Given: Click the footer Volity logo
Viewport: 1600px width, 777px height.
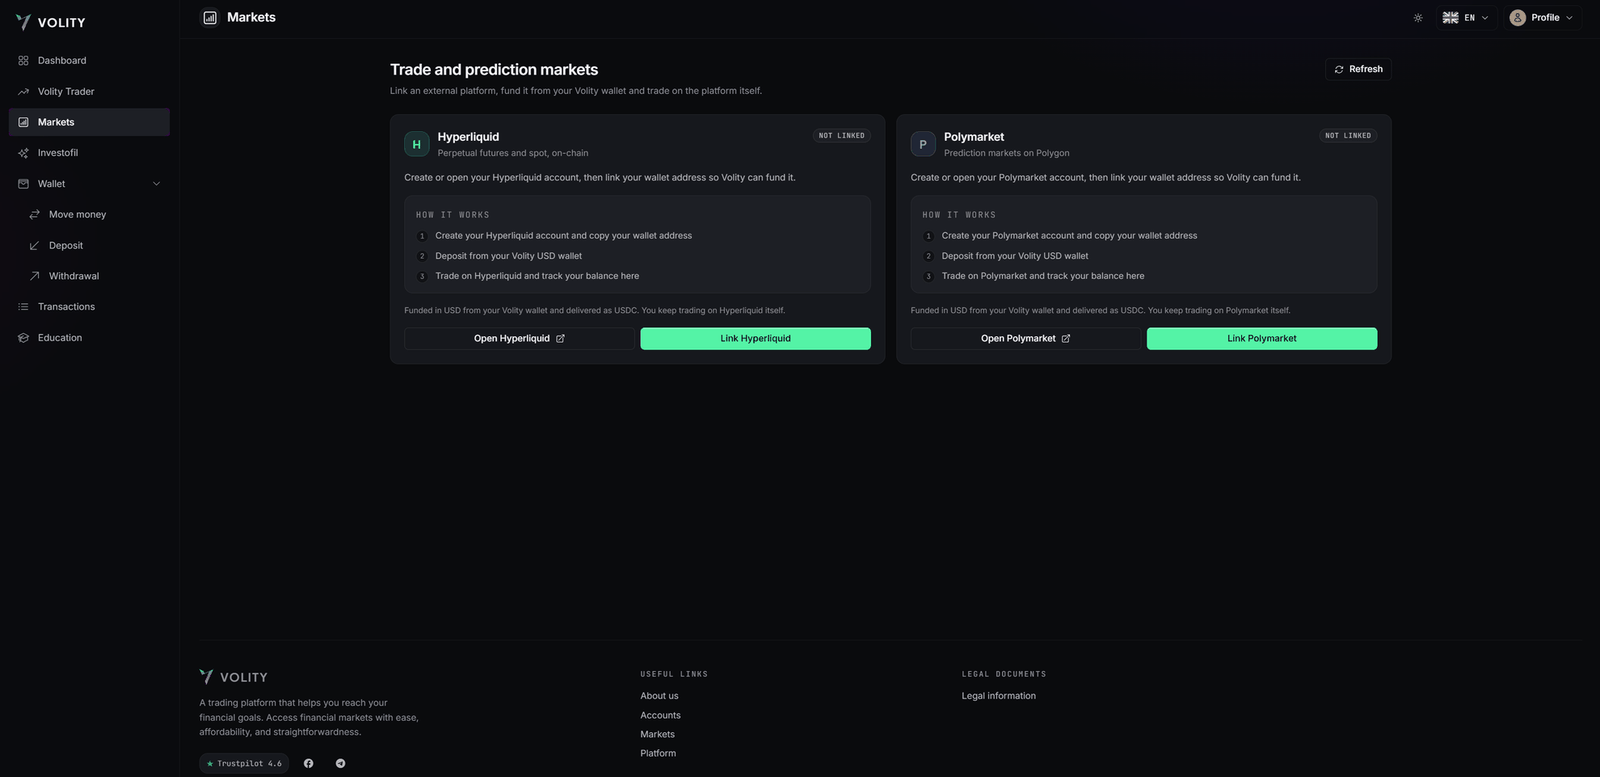Looking at the screenshot, I should click(x=233, y=677).
